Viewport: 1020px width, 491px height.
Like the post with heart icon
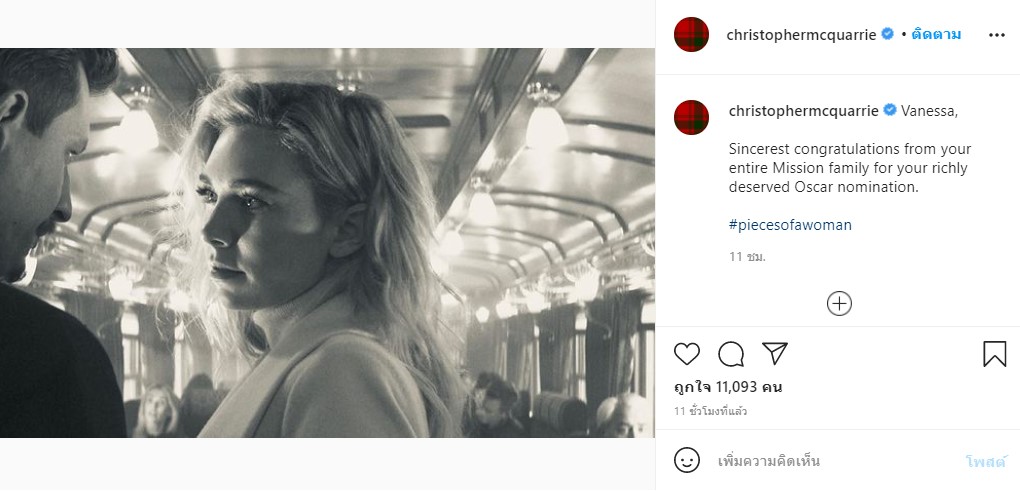pos(687,354)
